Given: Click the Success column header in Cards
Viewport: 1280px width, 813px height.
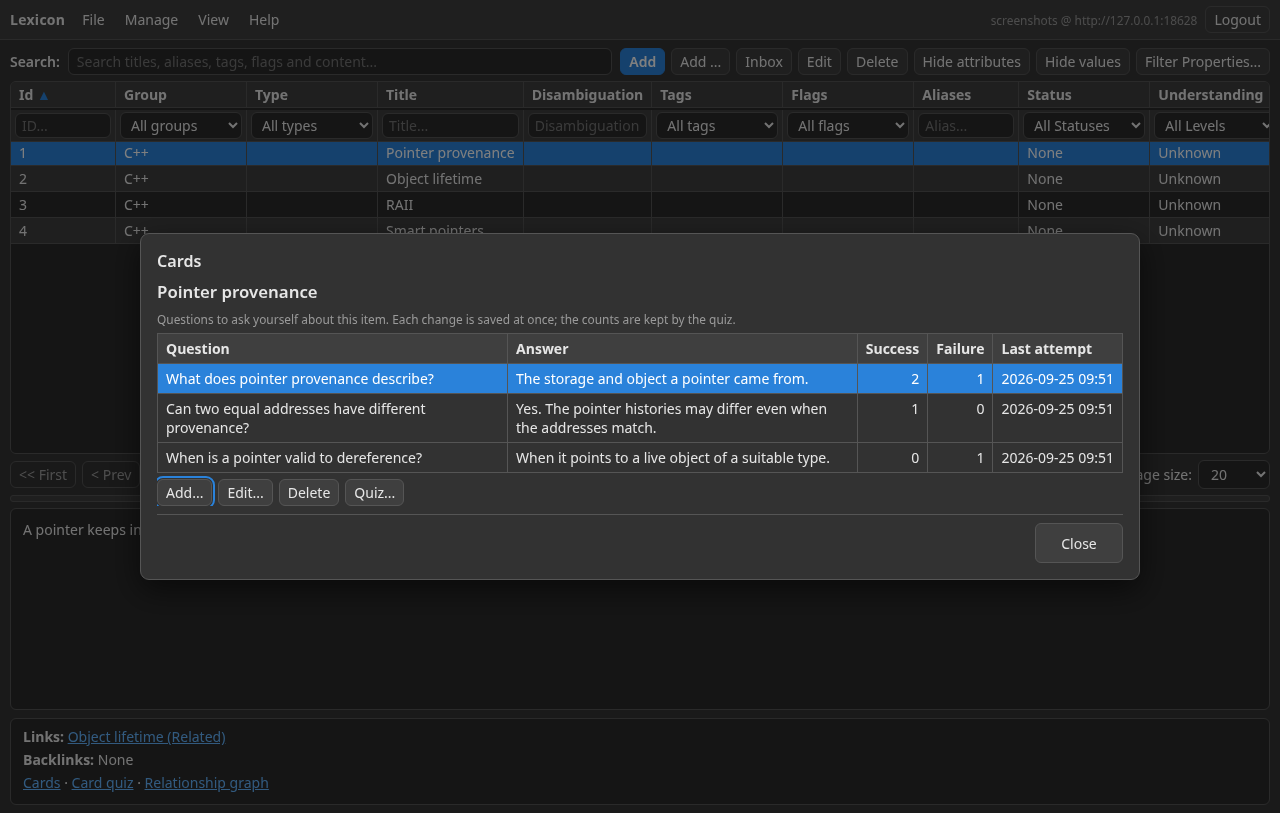Looking at the screenshot, I should (892, 349).
